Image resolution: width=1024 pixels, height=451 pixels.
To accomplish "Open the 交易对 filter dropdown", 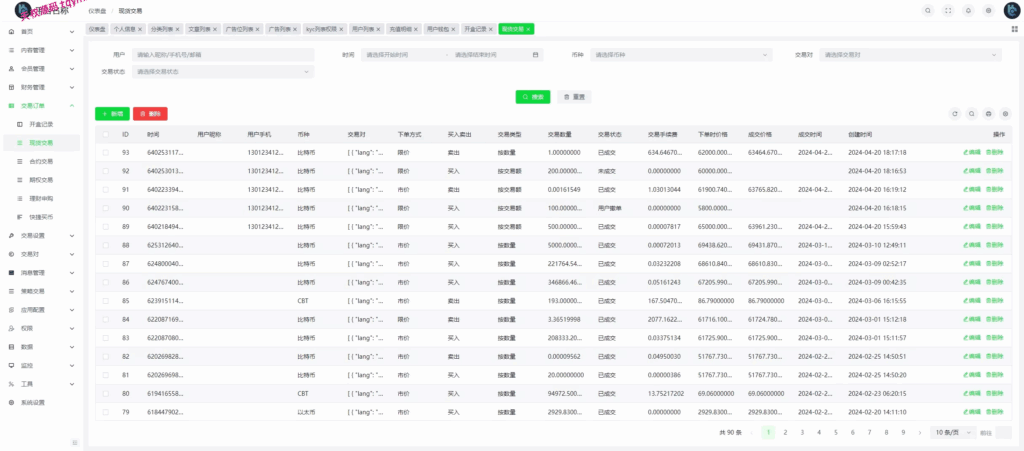I will coord(910,55).
